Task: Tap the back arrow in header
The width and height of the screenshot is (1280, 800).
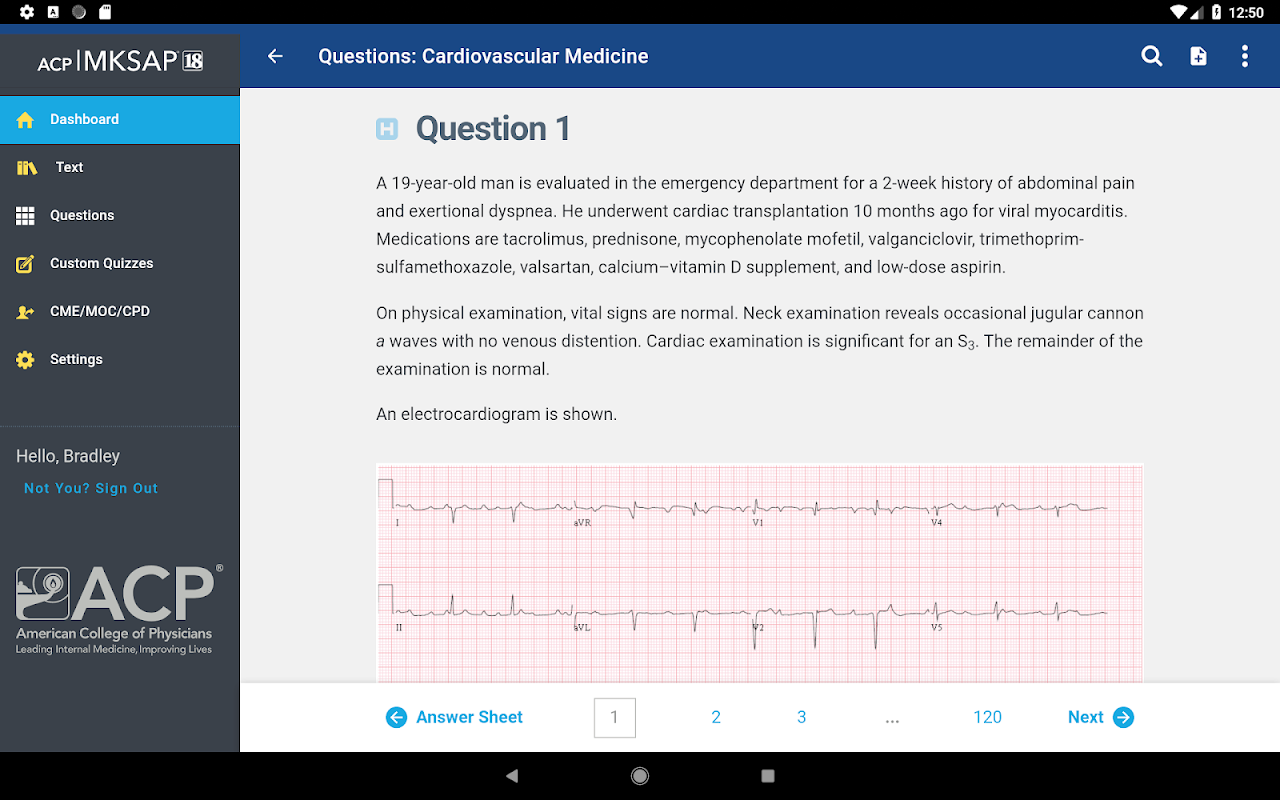Action: pyautogui.click(x=275, y=57)
